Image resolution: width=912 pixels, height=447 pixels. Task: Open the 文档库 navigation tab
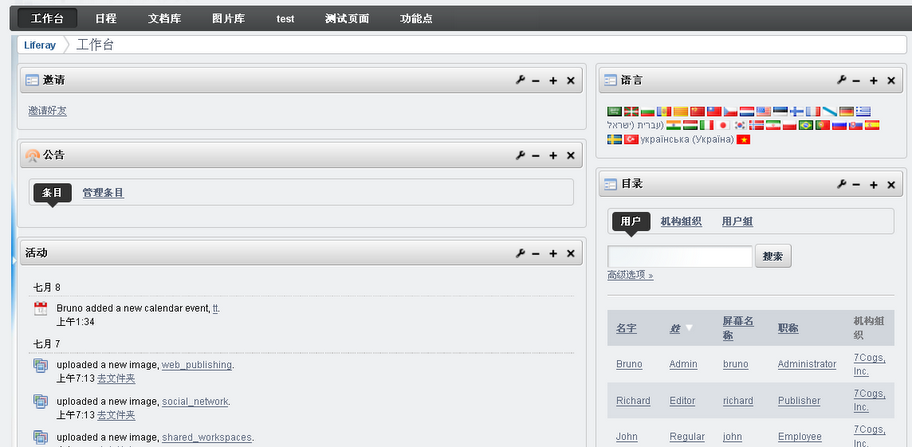click(165, 19)
